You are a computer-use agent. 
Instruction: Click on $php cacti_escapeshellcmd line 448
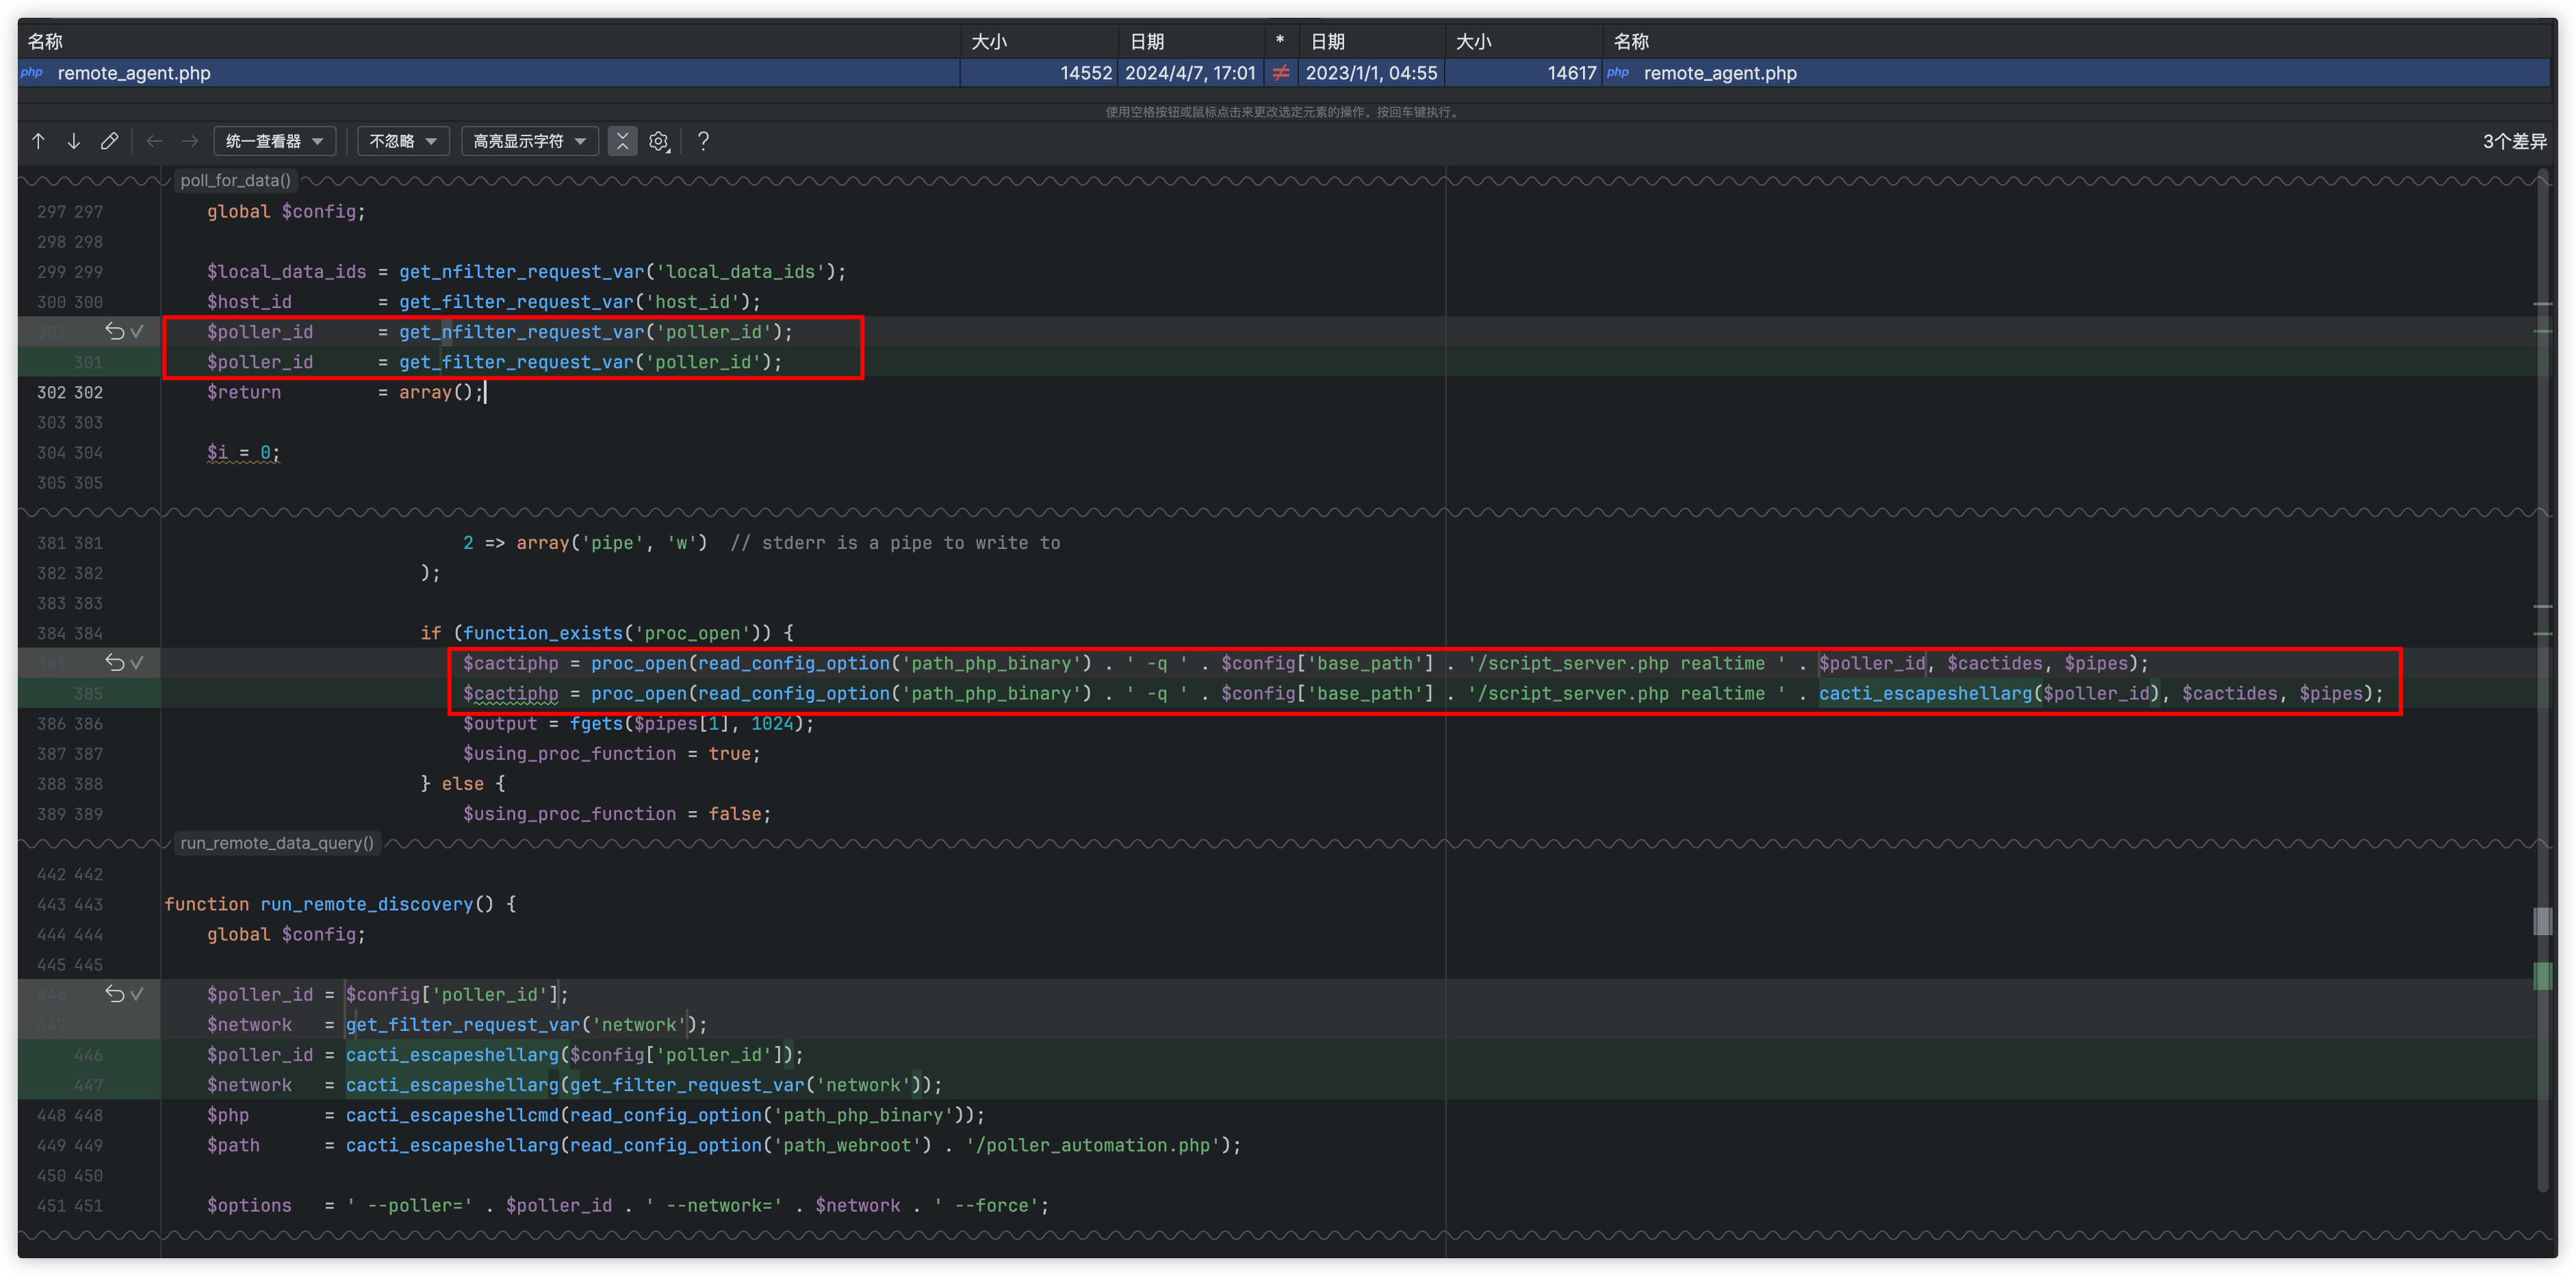click(595, 1115)
